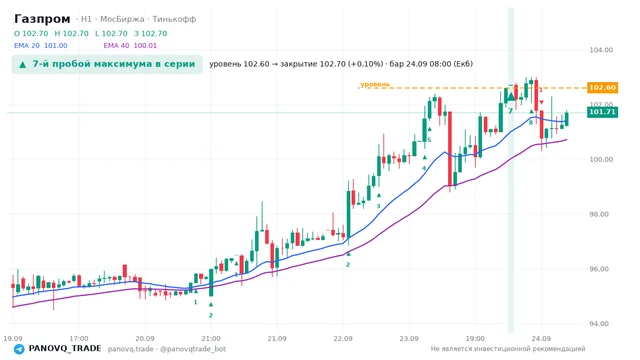This screenshot has height=360, width=640.
Task: Open the @panovqtrade_bot bot link
Action: [x=193, y=349]
